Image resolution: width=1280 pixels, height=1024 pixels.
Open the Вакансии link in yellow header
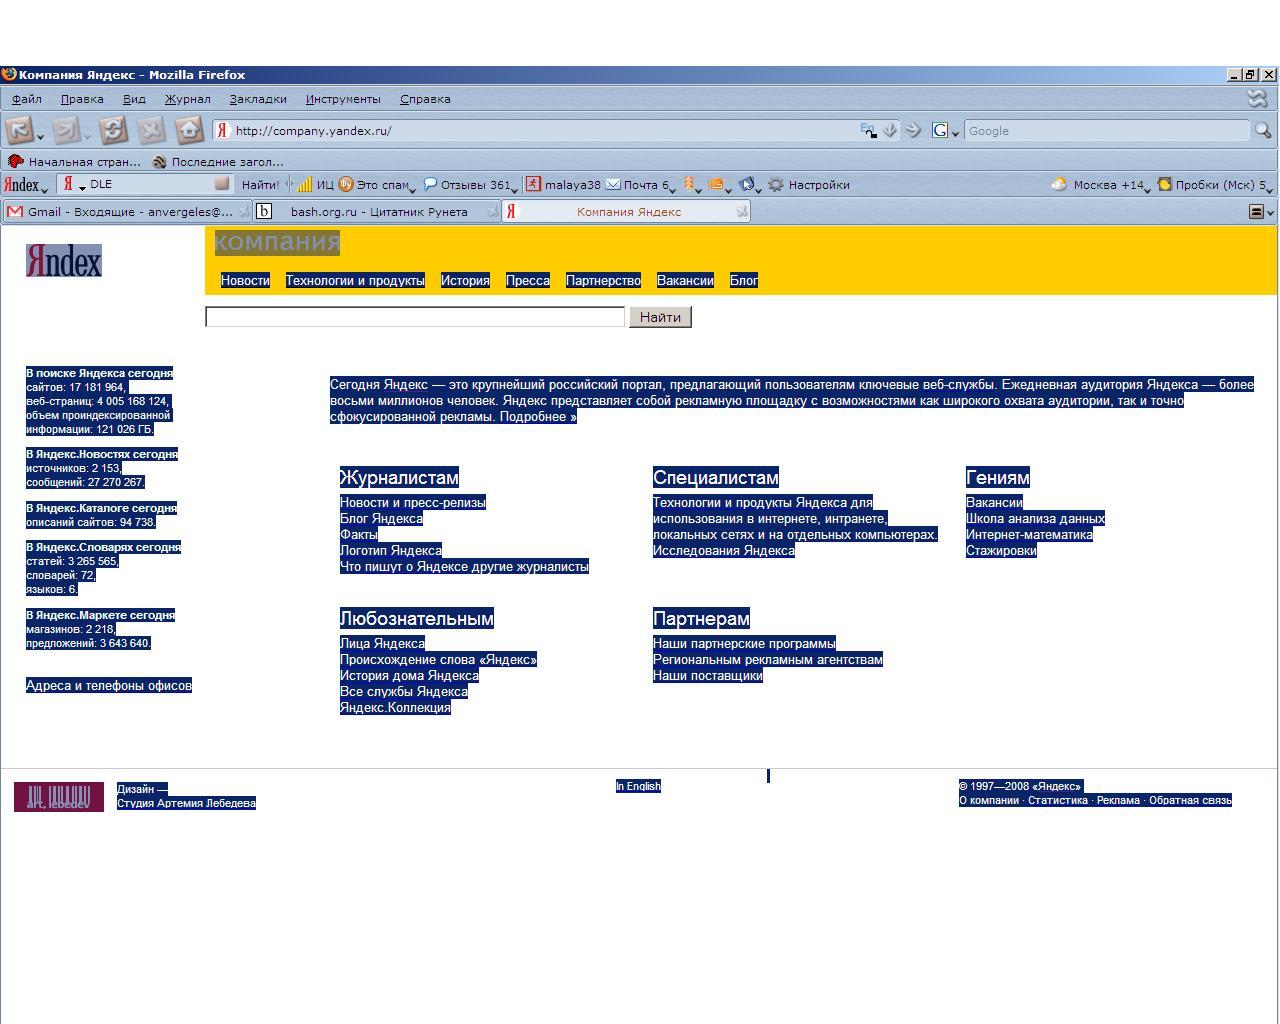coord(685,281)
